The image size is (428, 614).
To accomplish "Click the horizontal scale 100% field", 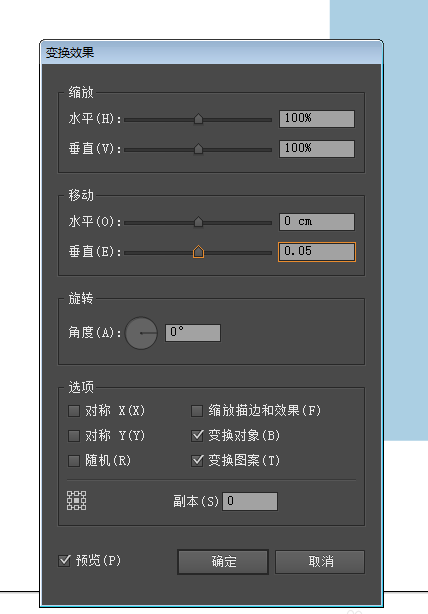I will coord(317,119).
